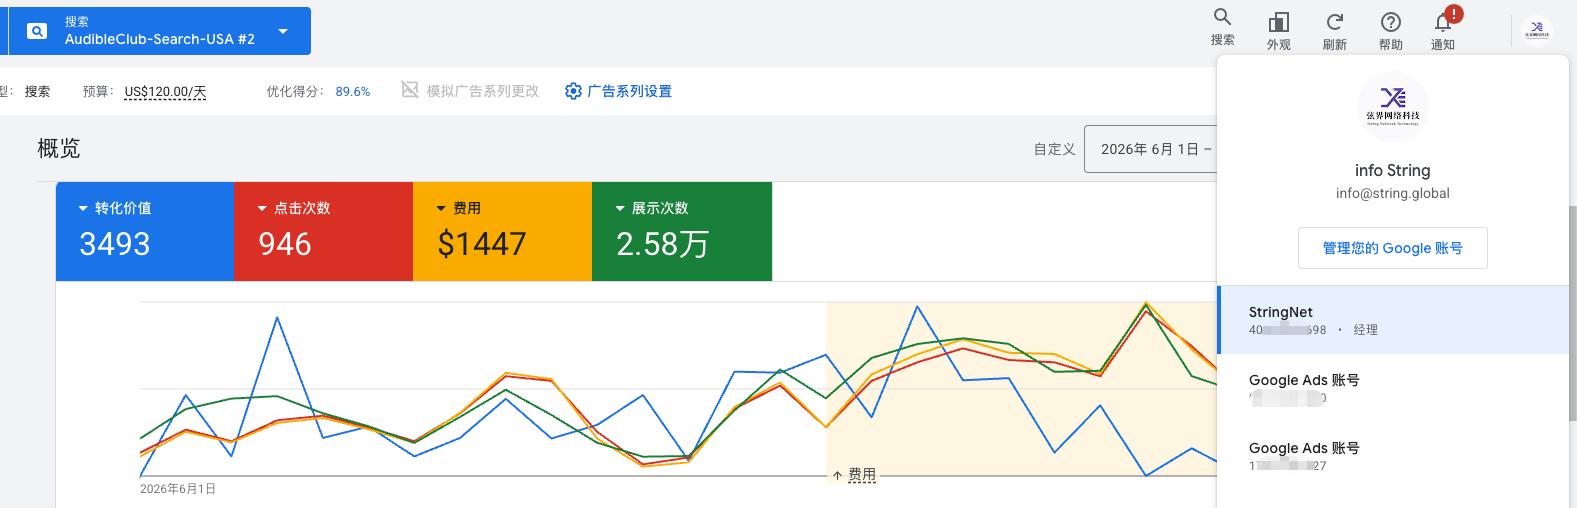Click the optimization score 89.6%
Viewport: 1577px width, 508px height.
(x=352, y=91)
